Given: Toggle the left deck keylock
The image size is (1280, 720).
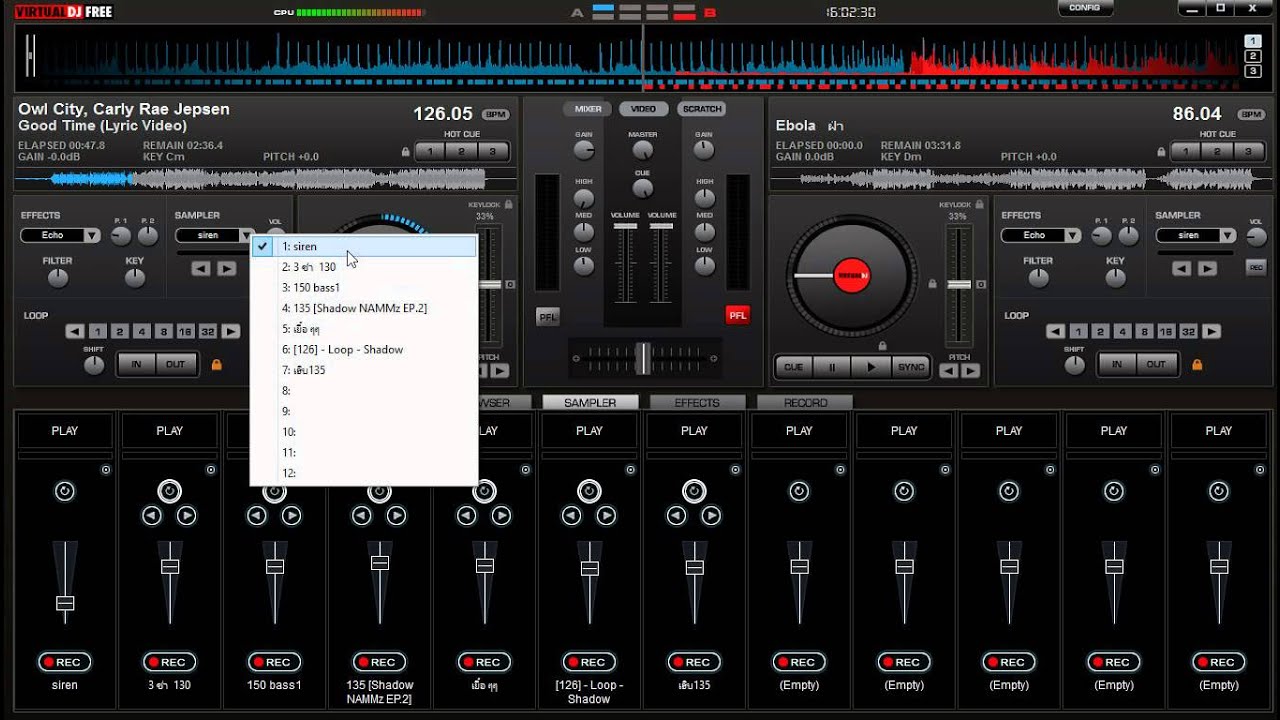Looking at the screenshot, I should coord(508,204).
